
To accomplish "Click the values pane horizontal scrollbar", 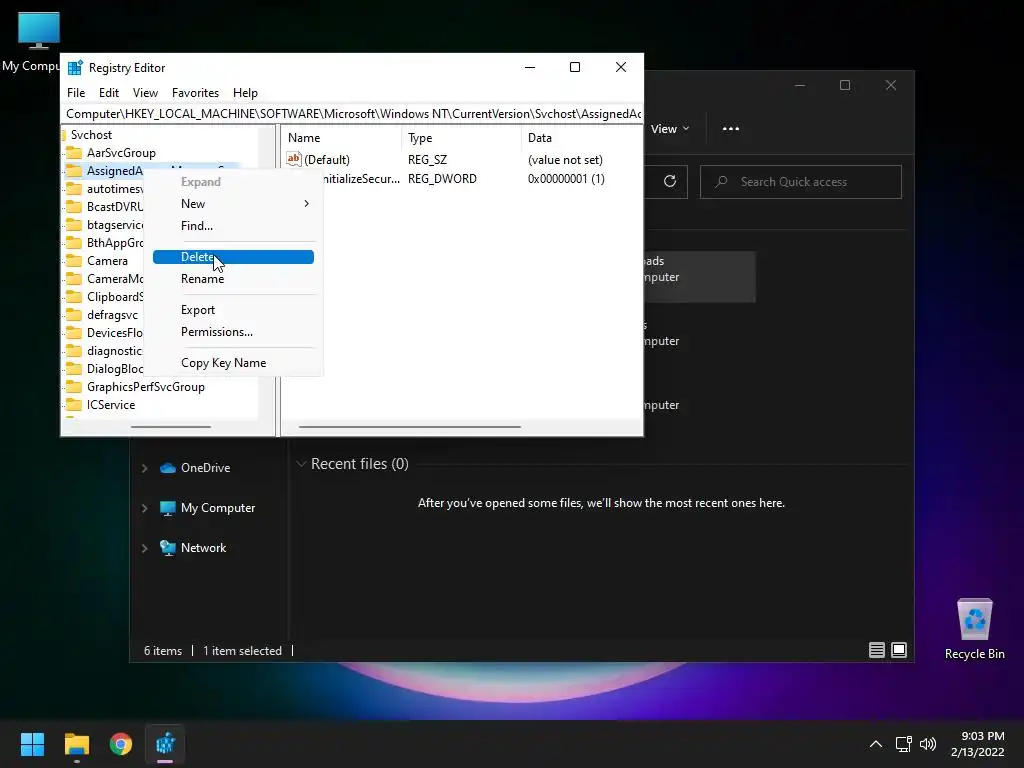I will pyautogui.click(x=409, y=426).
